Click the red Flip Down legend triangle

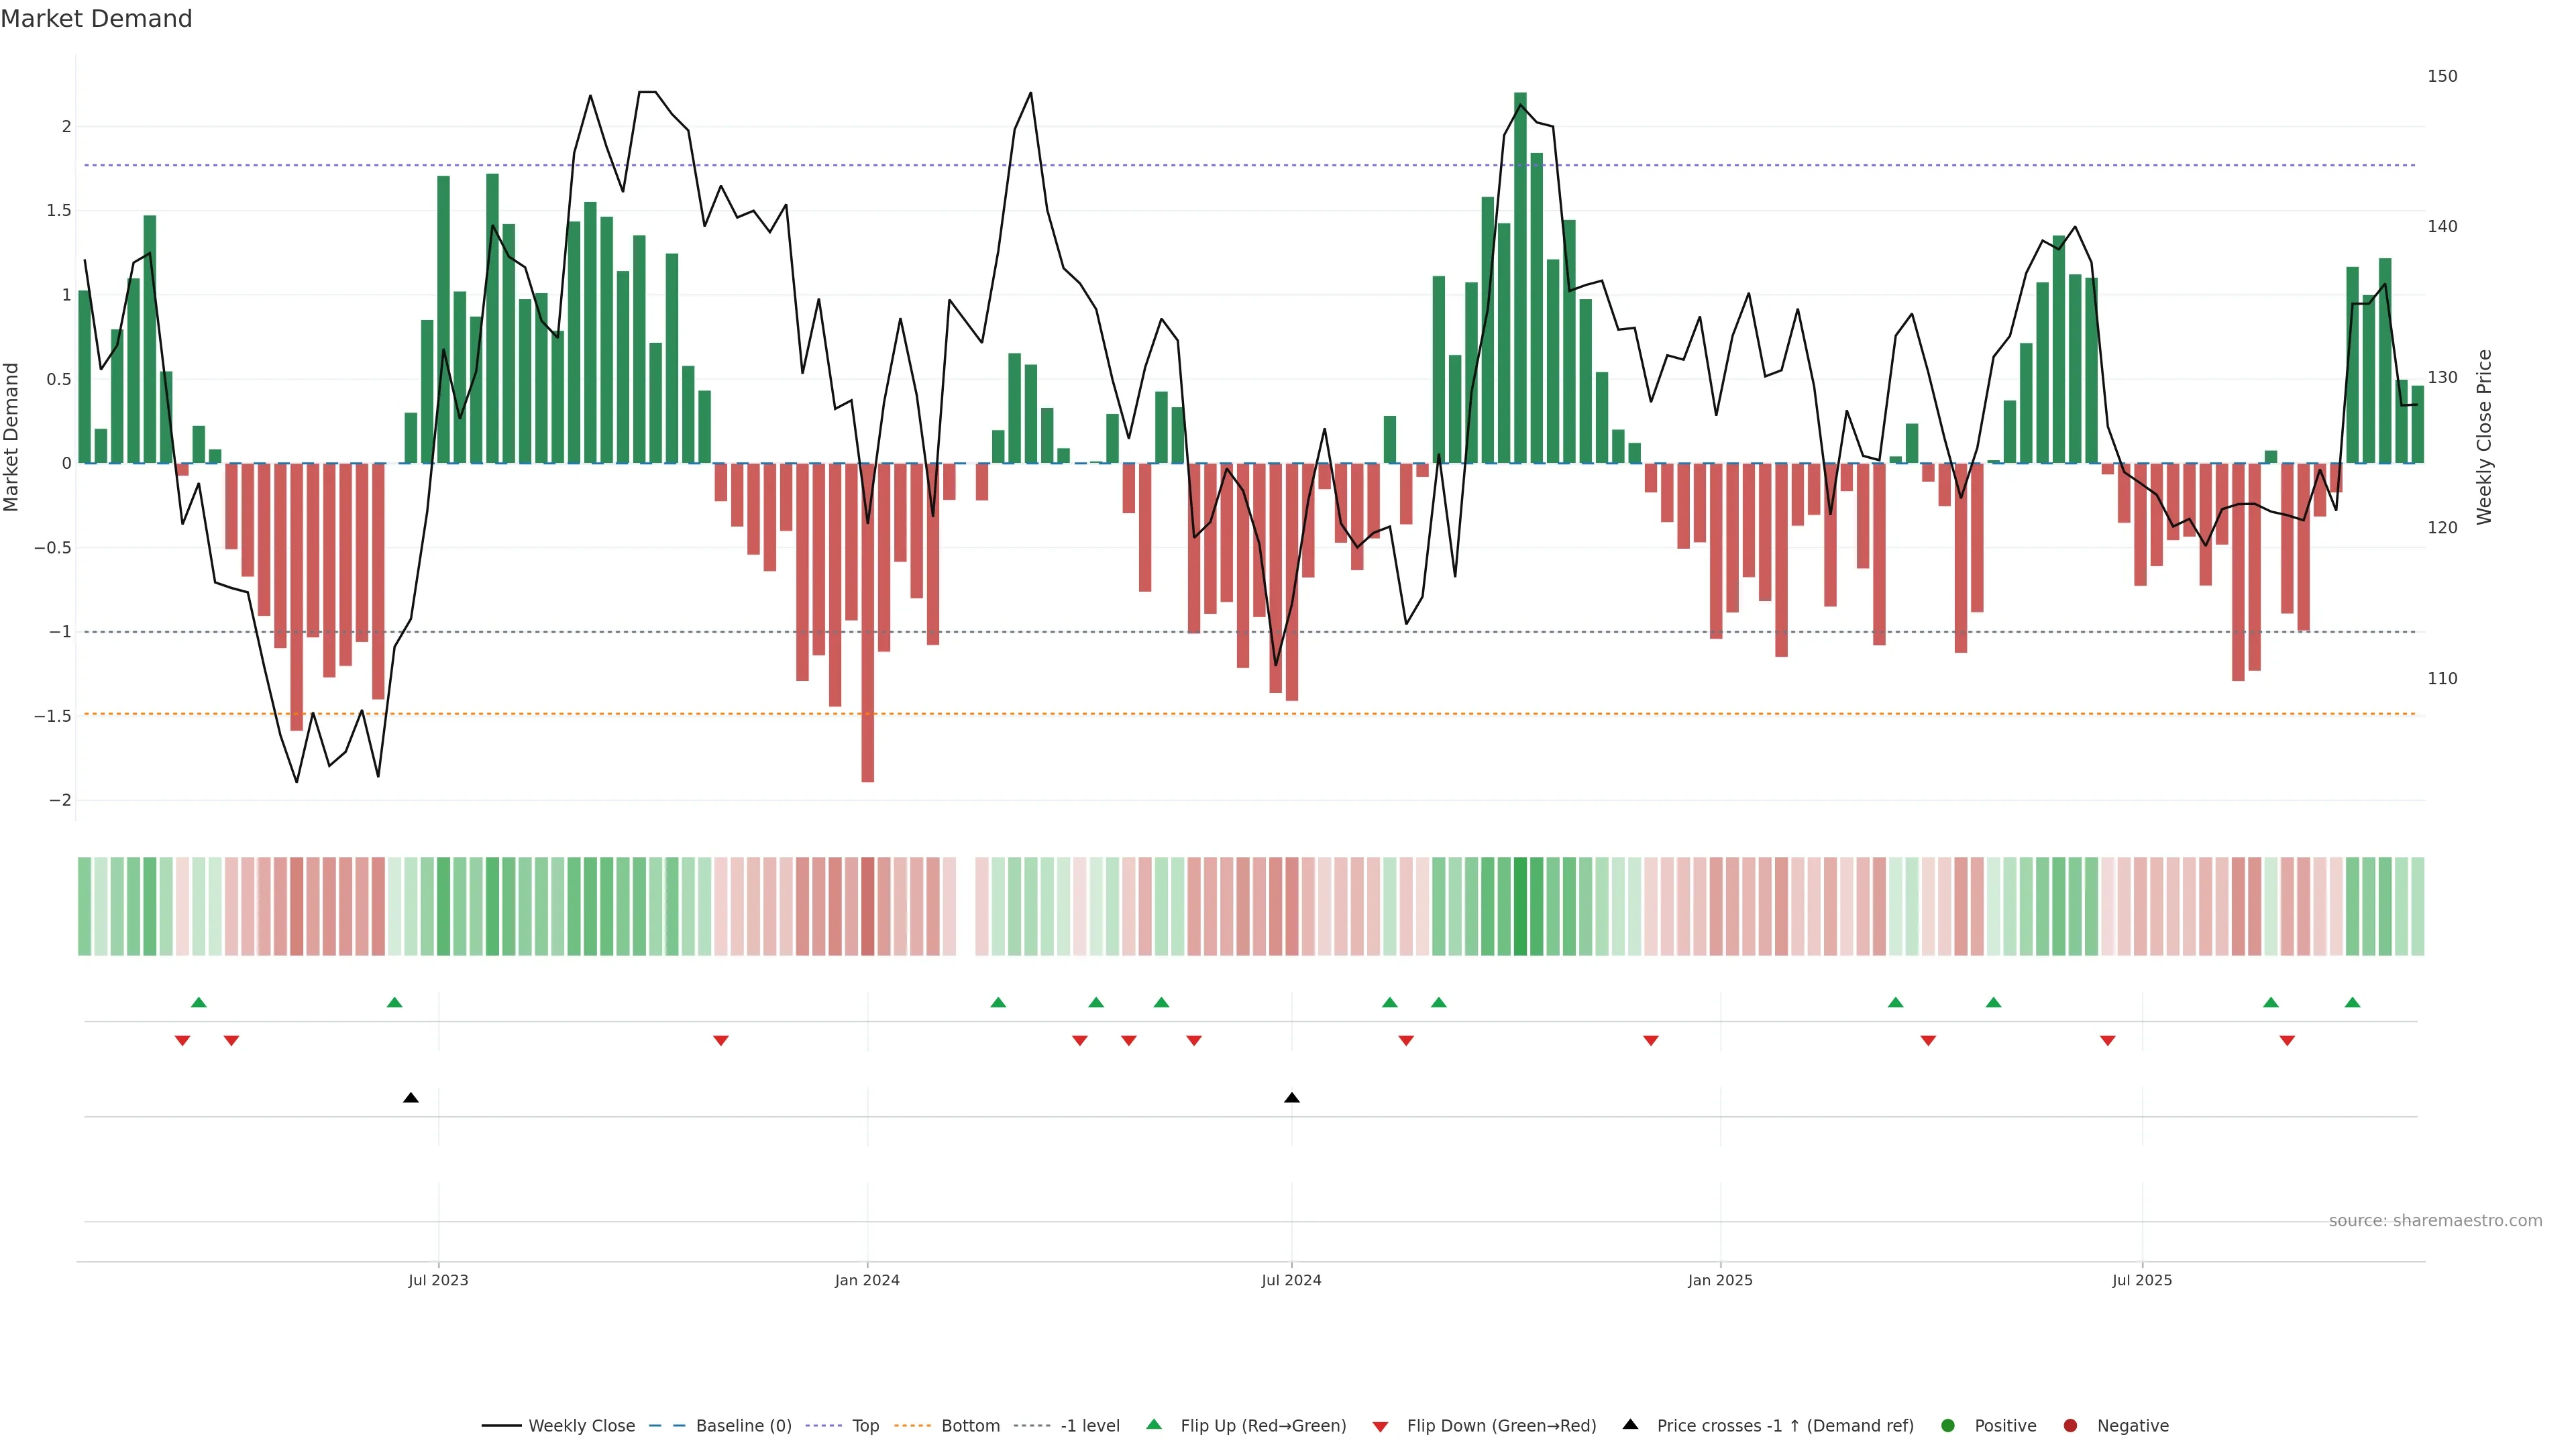1380,1427
